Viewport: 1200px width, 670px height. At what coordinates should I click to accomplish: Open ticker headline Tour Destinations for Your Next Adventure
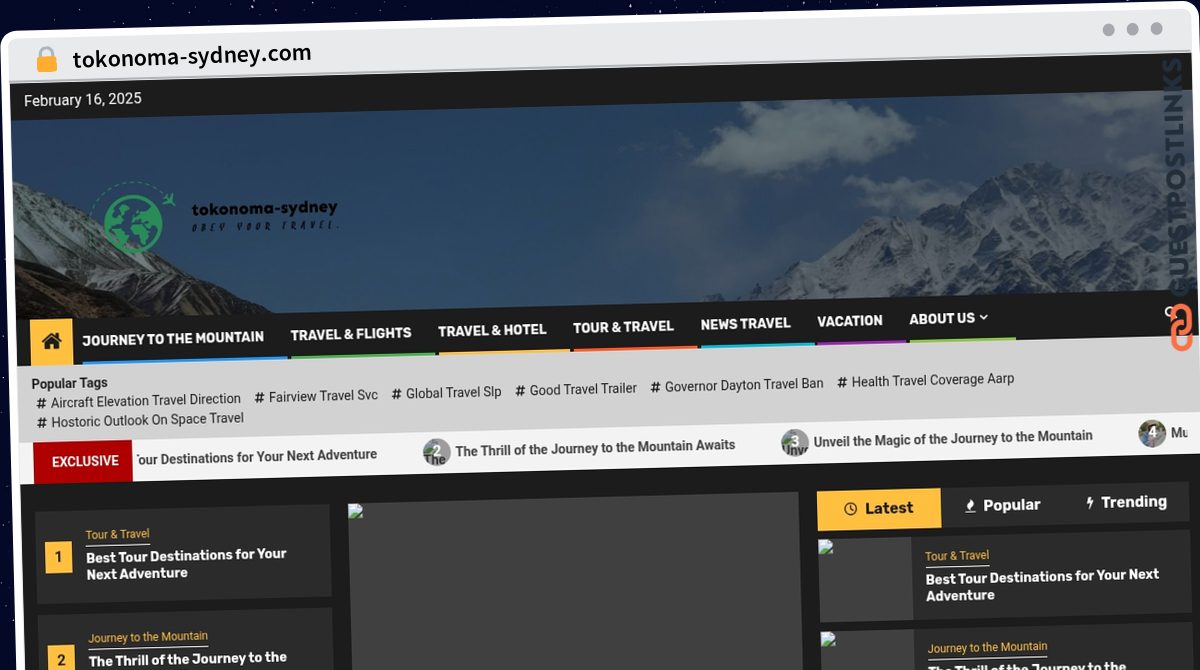256,457
